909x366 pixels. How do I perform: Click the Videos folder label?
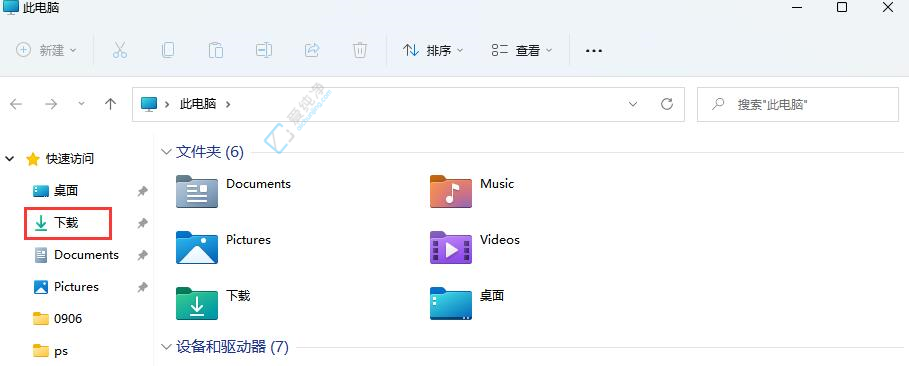[x=500, y=240]
